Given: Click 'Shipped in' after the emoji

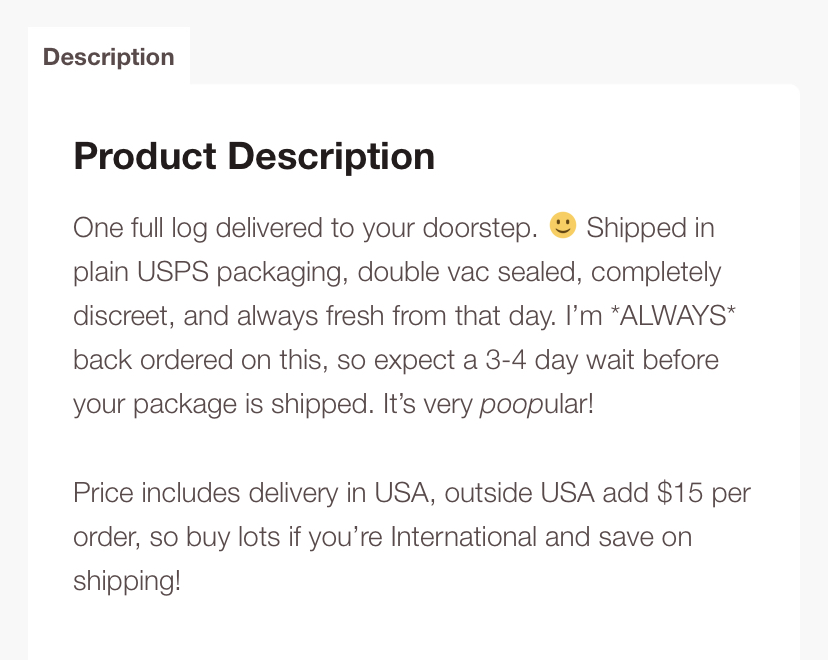Looking at the screenshot, I should [650, 229].
